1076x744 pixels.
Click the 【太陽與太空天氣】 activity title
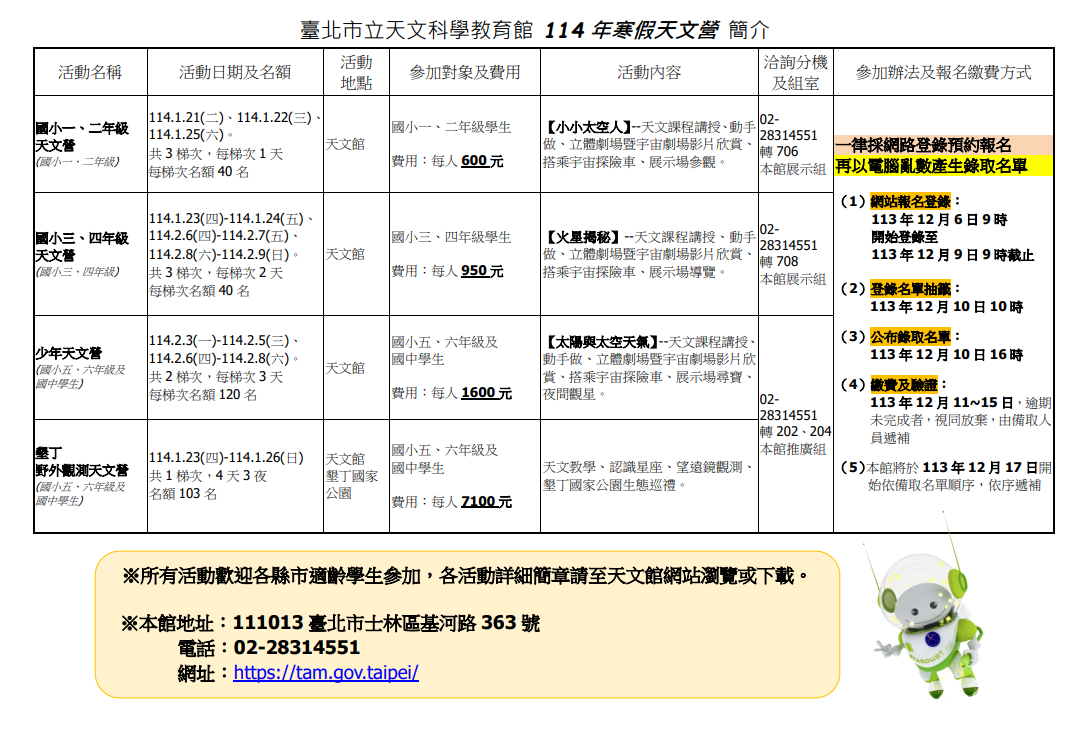tap(600, 341)
